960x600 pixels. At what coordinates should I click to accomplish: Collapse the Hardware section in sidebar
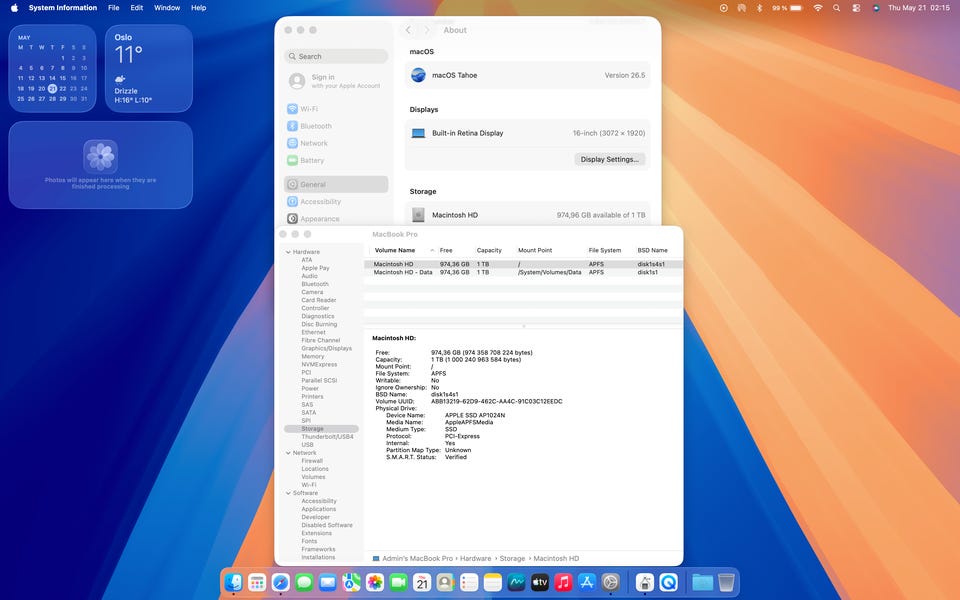pos(288,252)
